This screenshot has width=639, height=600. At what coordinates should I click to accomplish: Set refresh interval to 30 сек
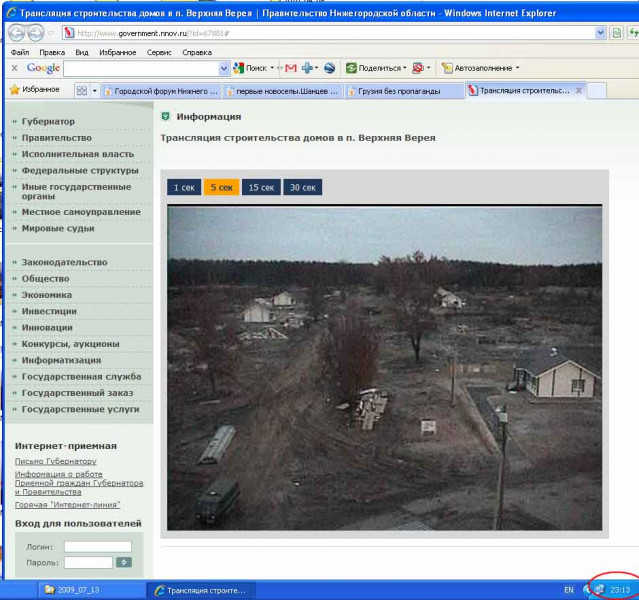click(x=303, y=188)
